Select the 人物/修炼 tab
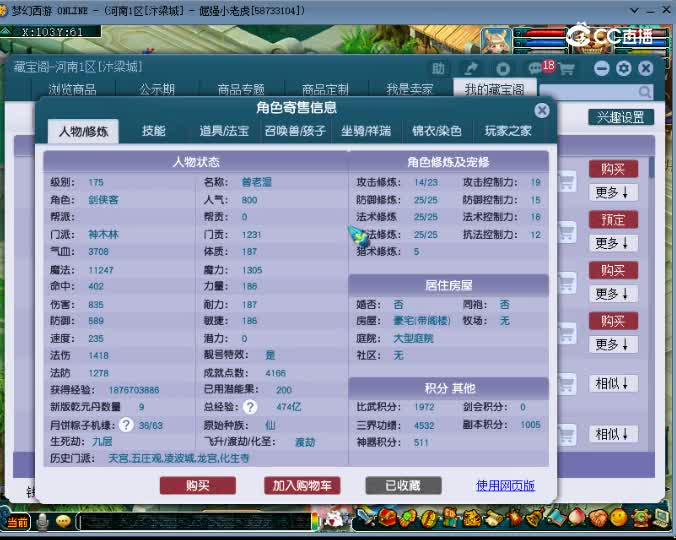This screenshot has width=676, height=540. click(83, 131)
